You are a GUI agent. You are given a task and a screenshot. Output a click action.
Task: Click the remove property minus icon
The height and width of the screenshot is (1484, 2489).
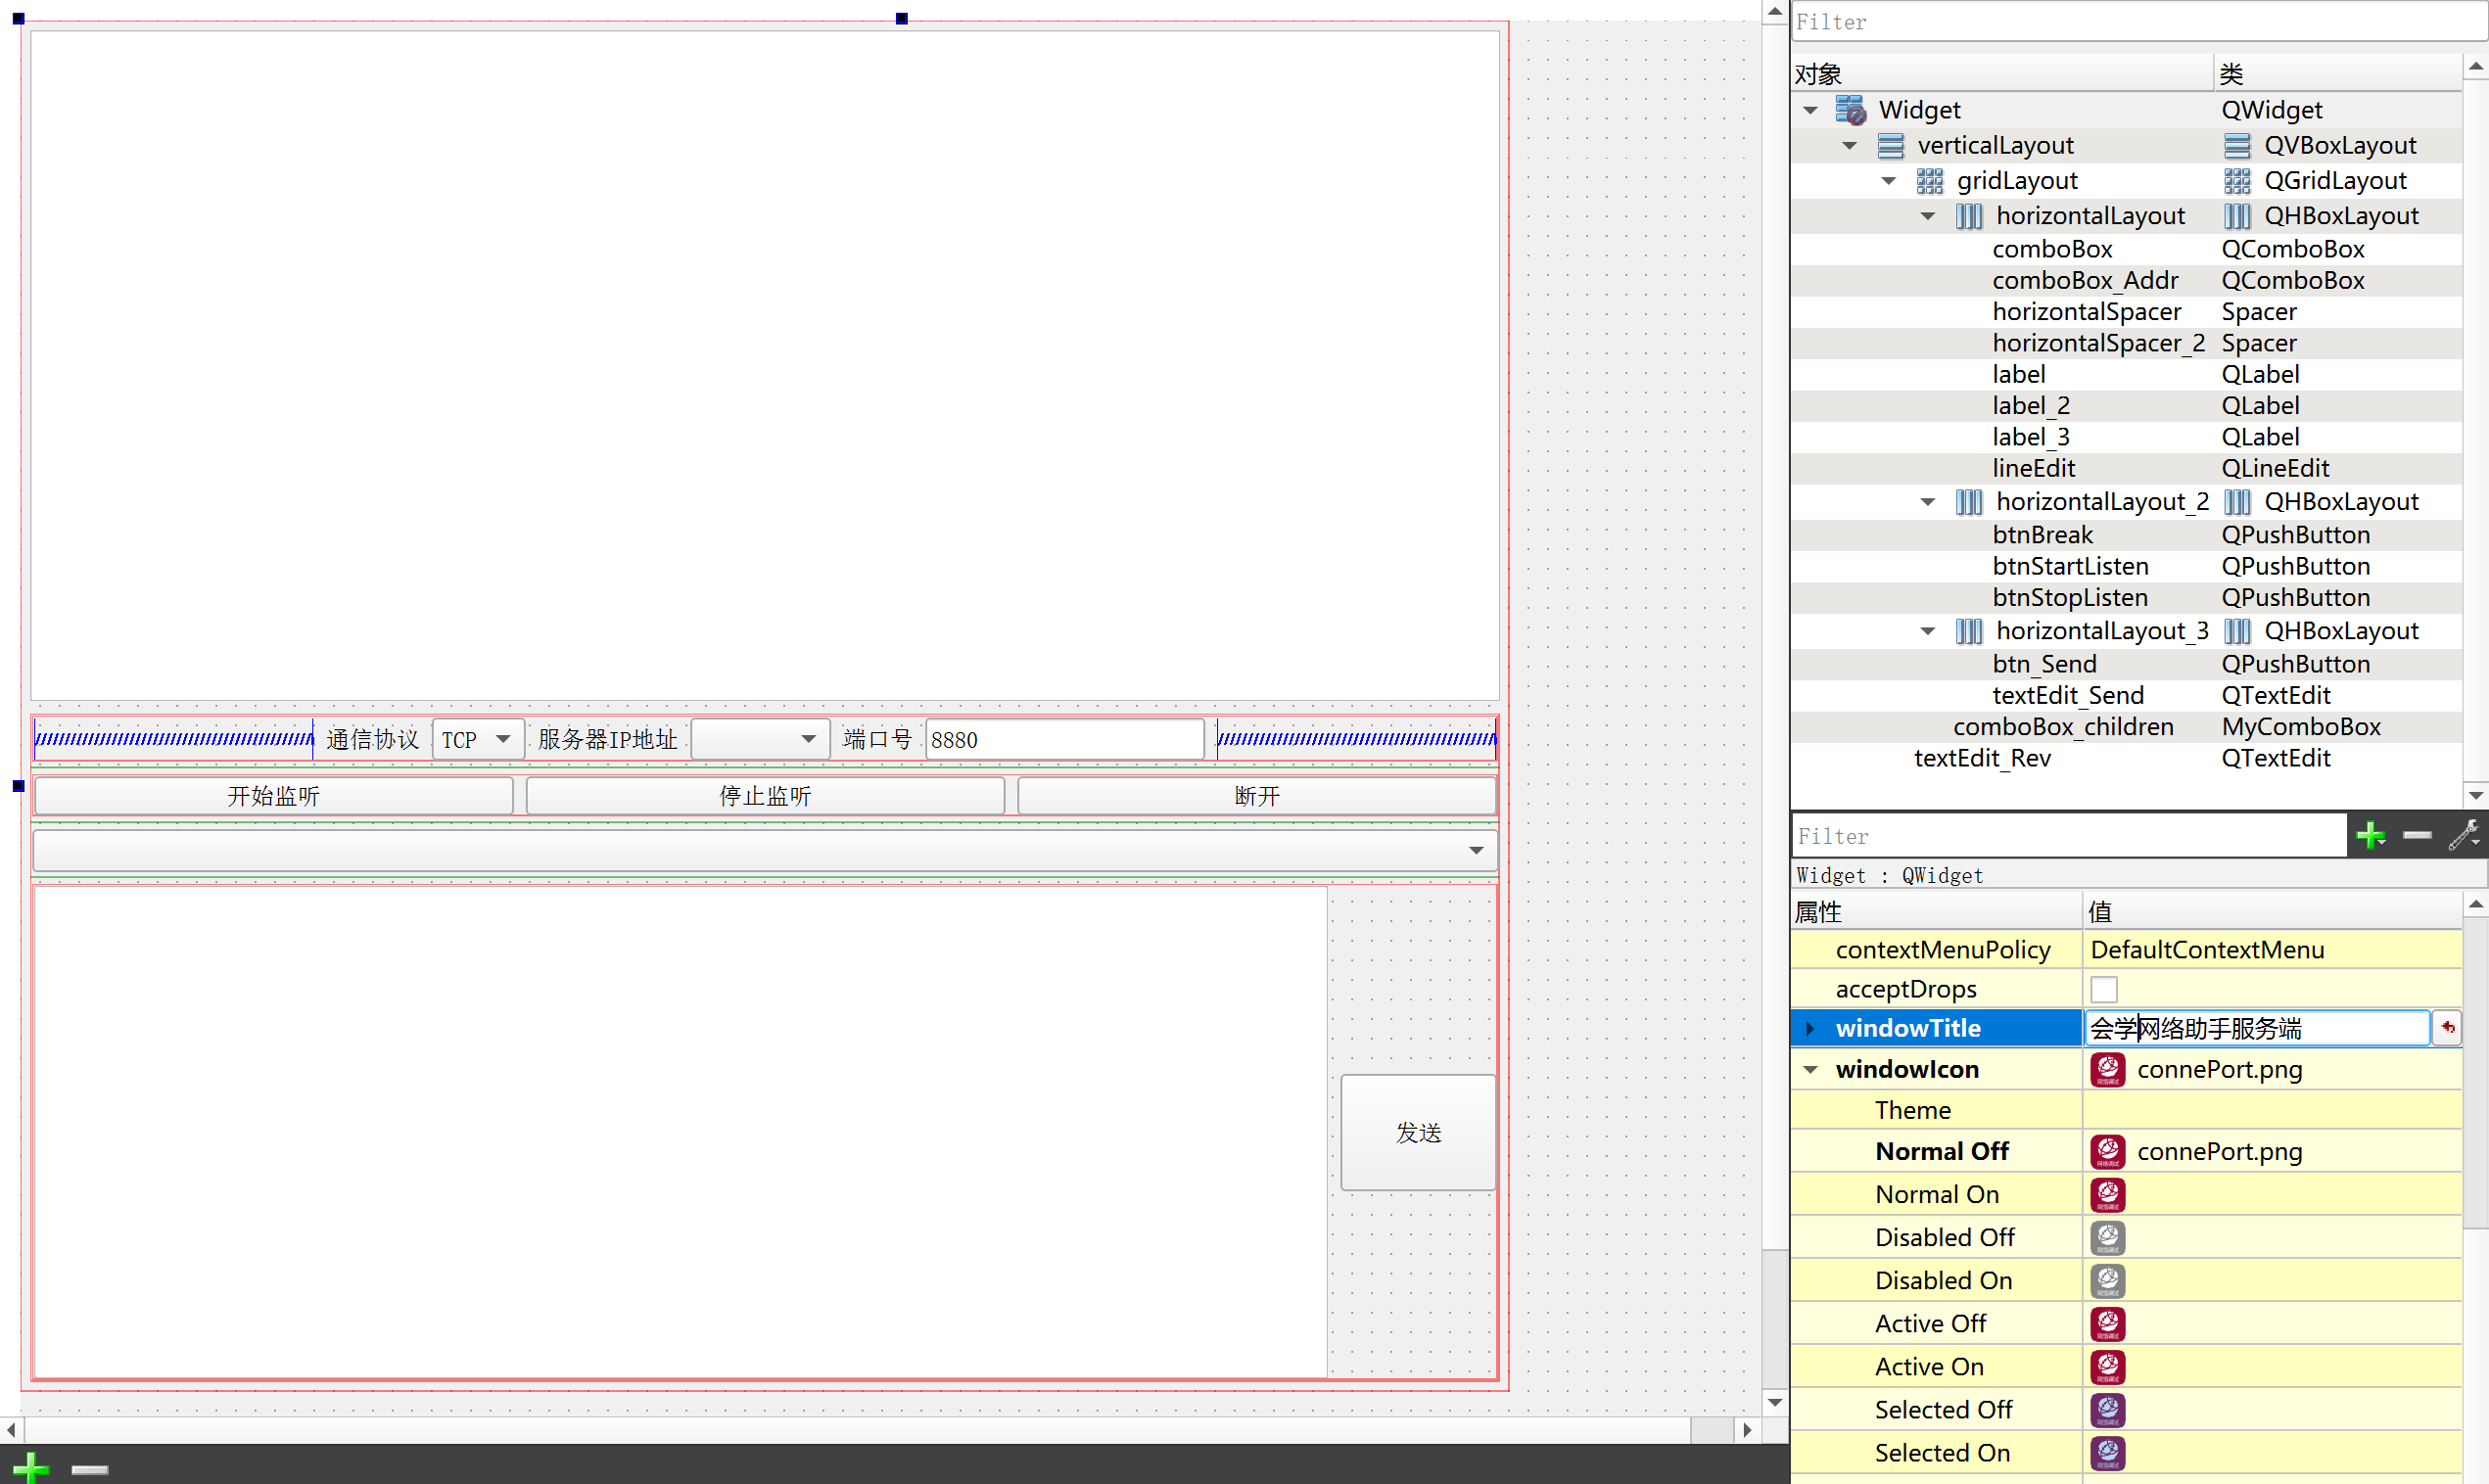2416,835
